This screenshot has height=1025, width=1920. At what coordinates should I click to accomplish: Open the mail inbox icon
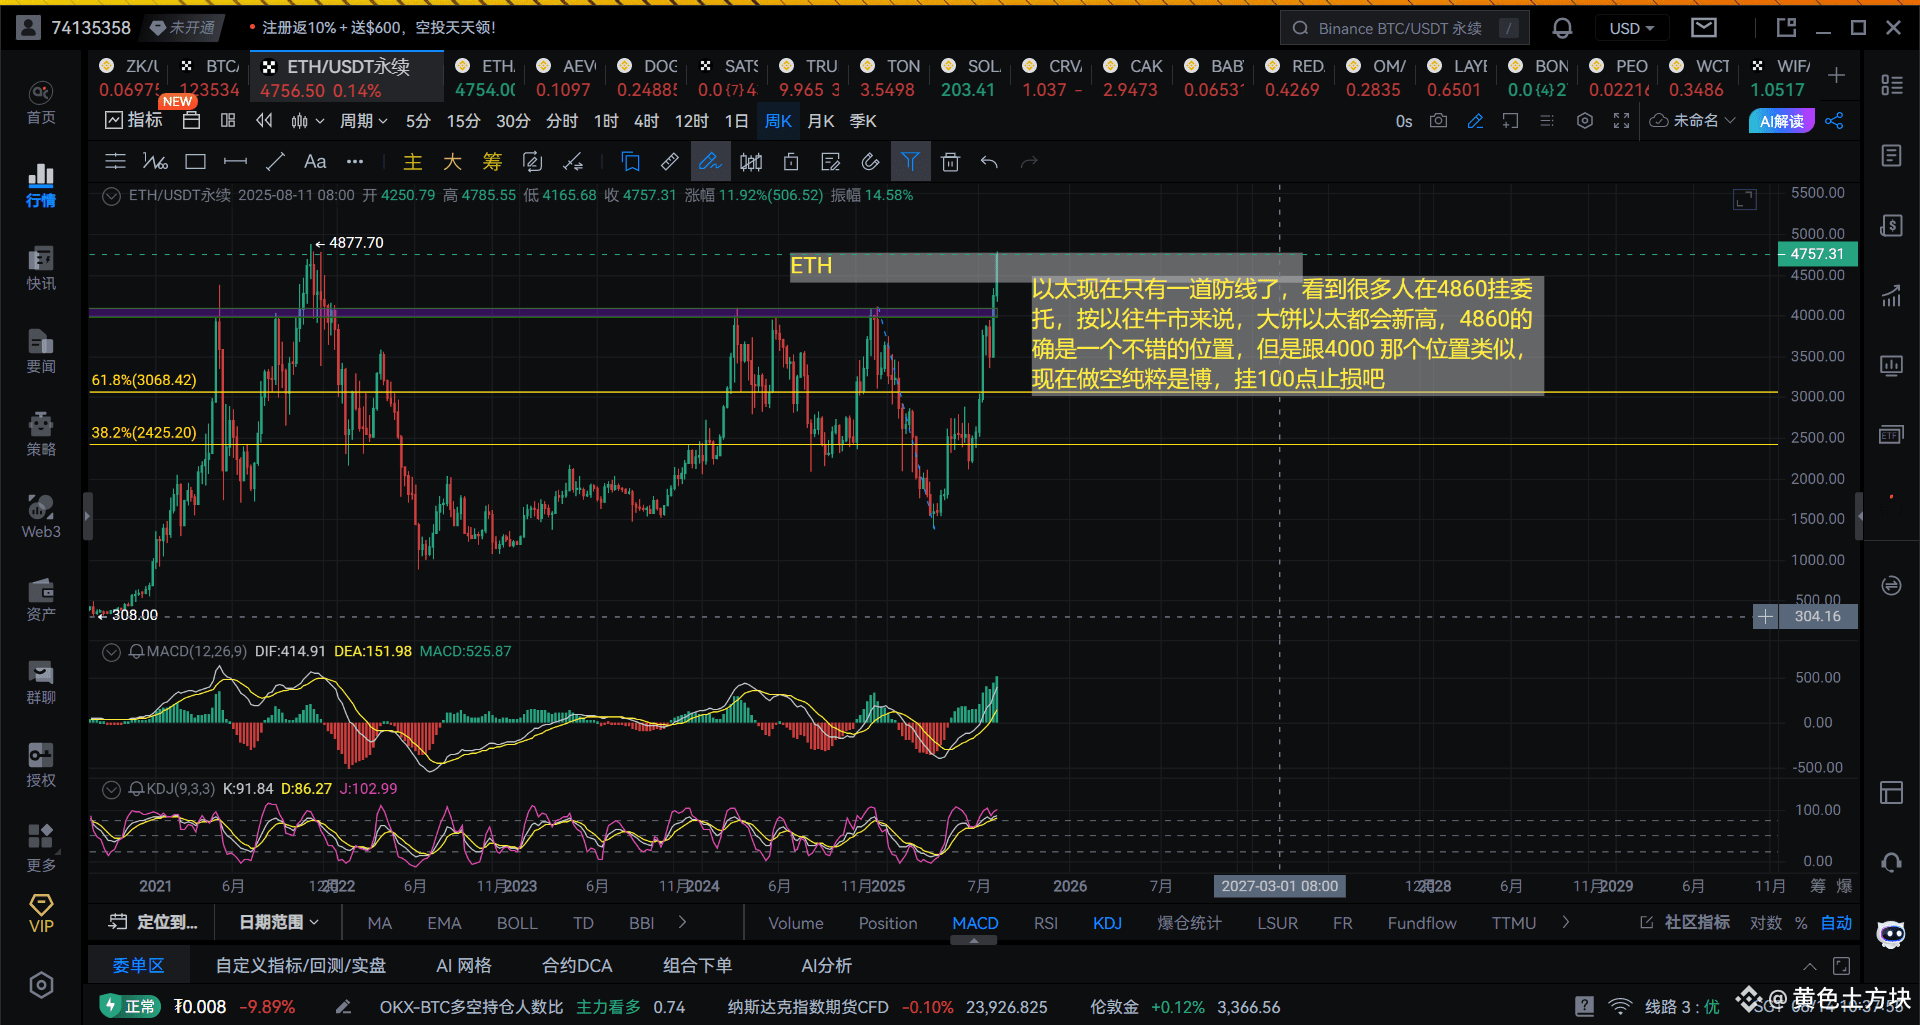coord(1704,28)
